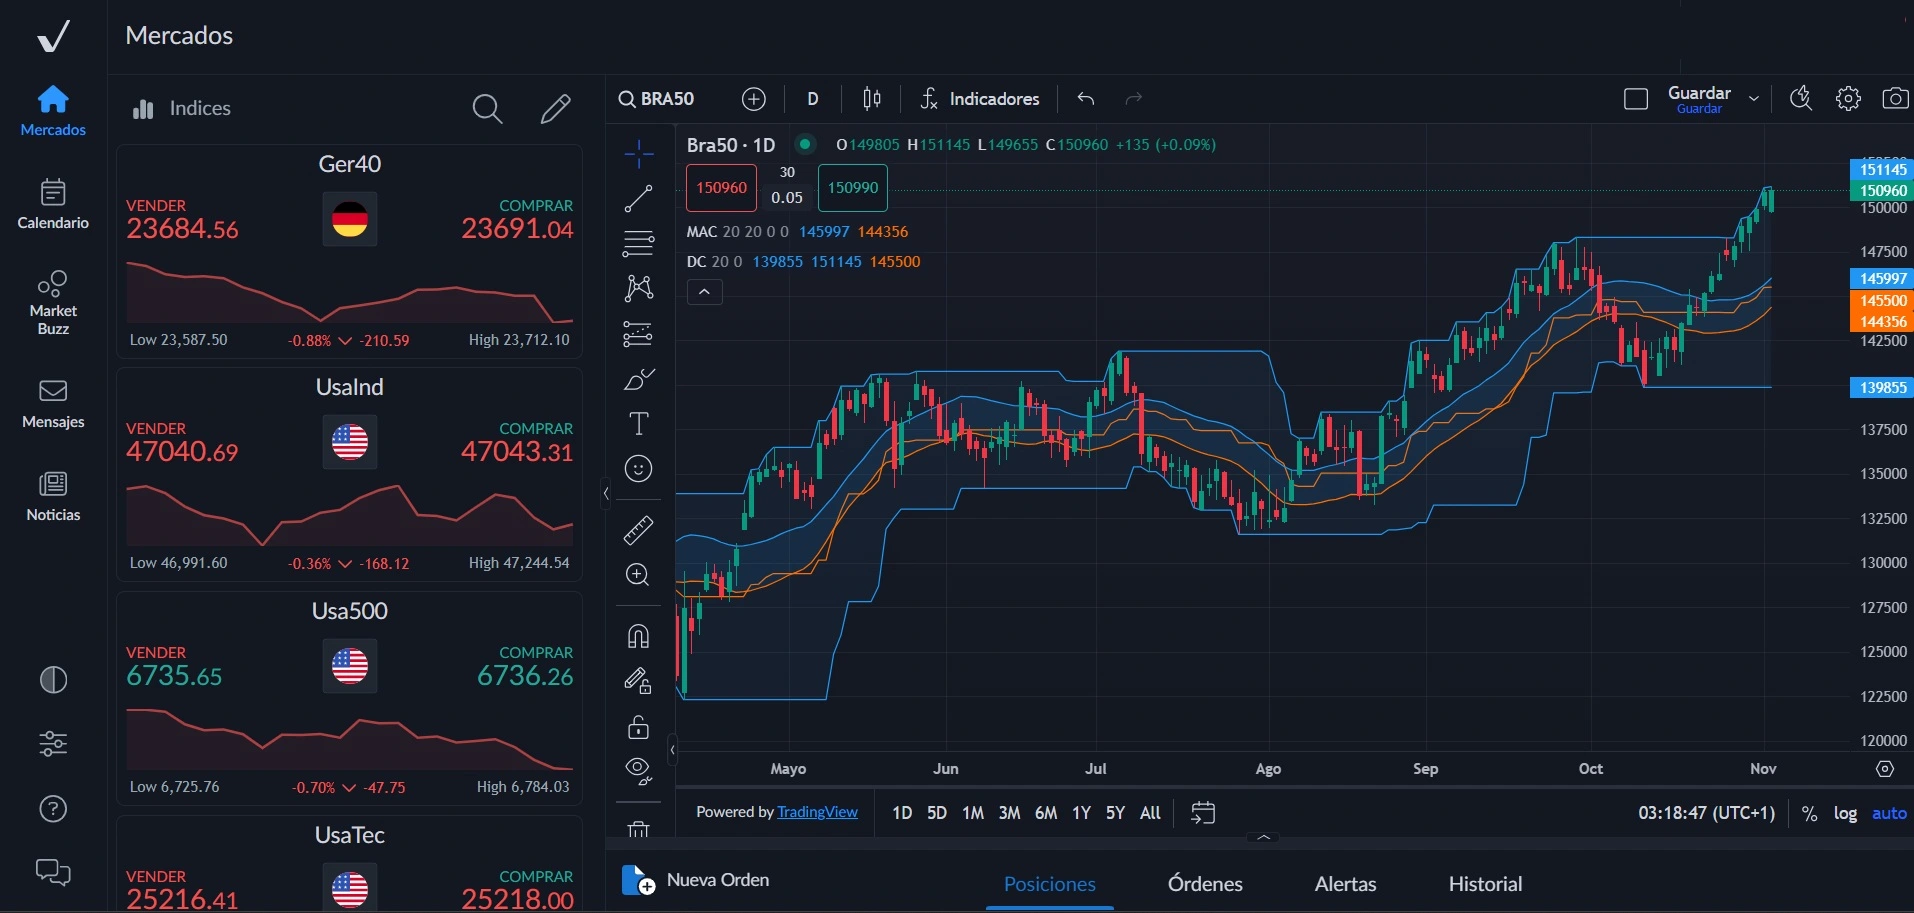Toggle magnet mode for drawings
Screen dimensions: 1914x913
tap(638, 636)
